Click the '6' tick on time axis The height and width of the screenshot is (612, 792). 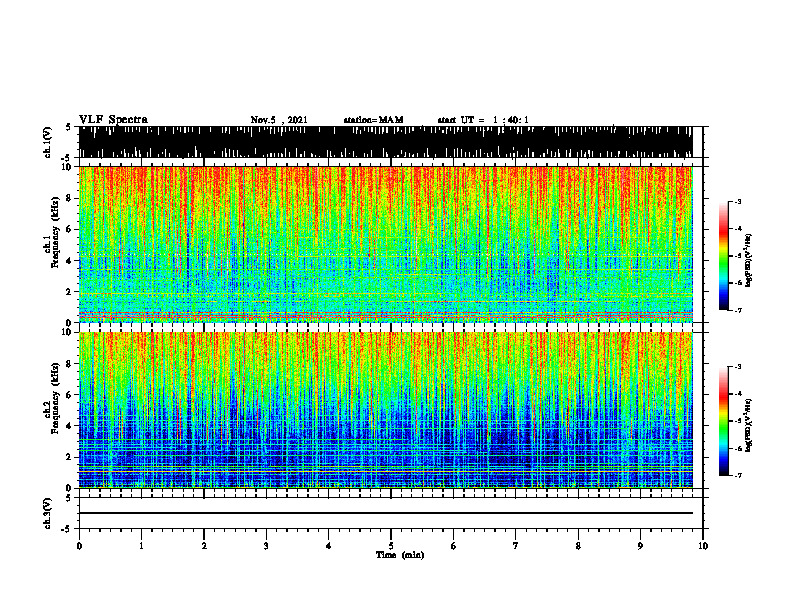click(x=454, y=546)
